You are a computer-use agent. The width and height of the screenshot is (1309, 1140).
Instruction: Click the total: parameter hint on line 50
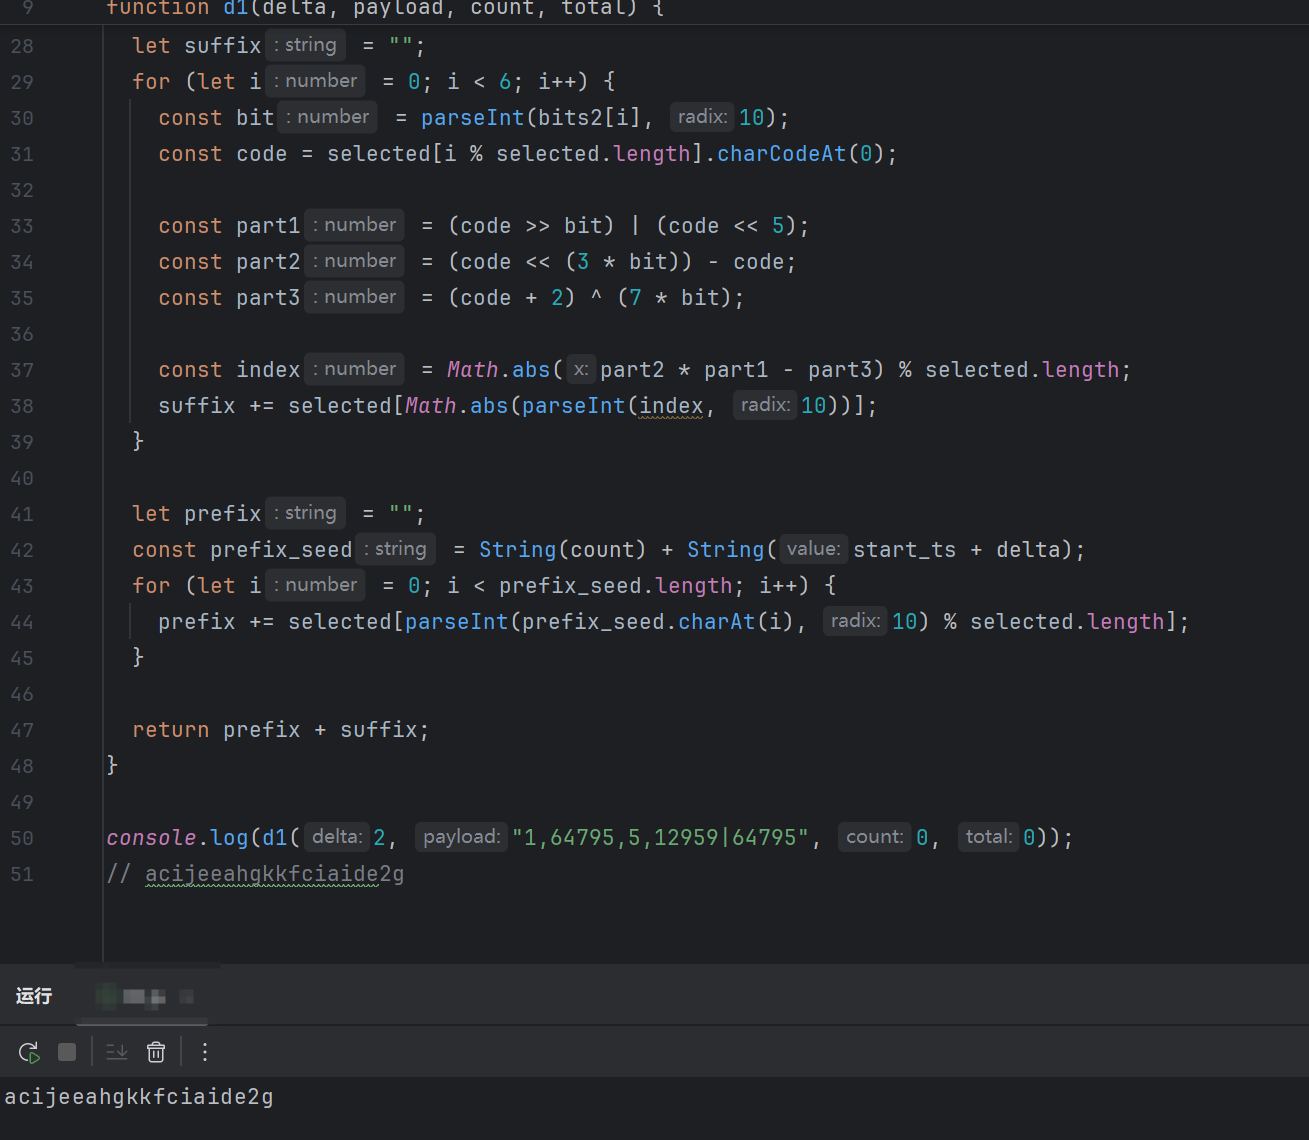[988, 837]
